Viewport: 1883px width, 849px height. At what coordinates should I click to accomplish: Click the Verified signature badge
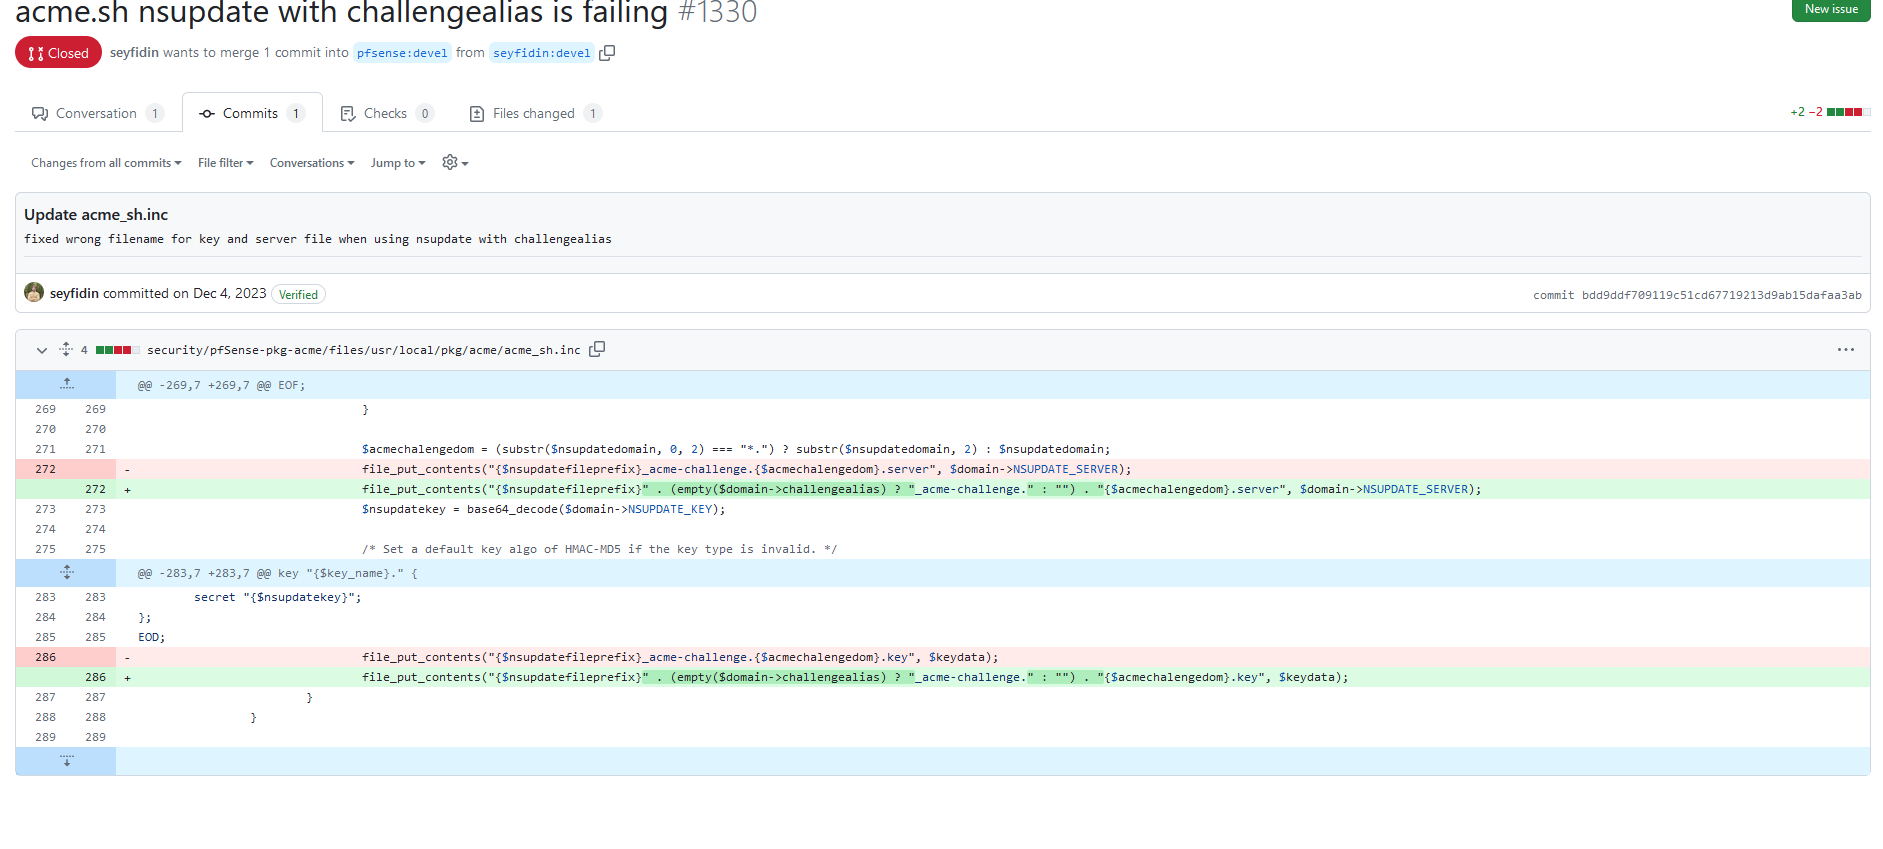pos(298,294)
